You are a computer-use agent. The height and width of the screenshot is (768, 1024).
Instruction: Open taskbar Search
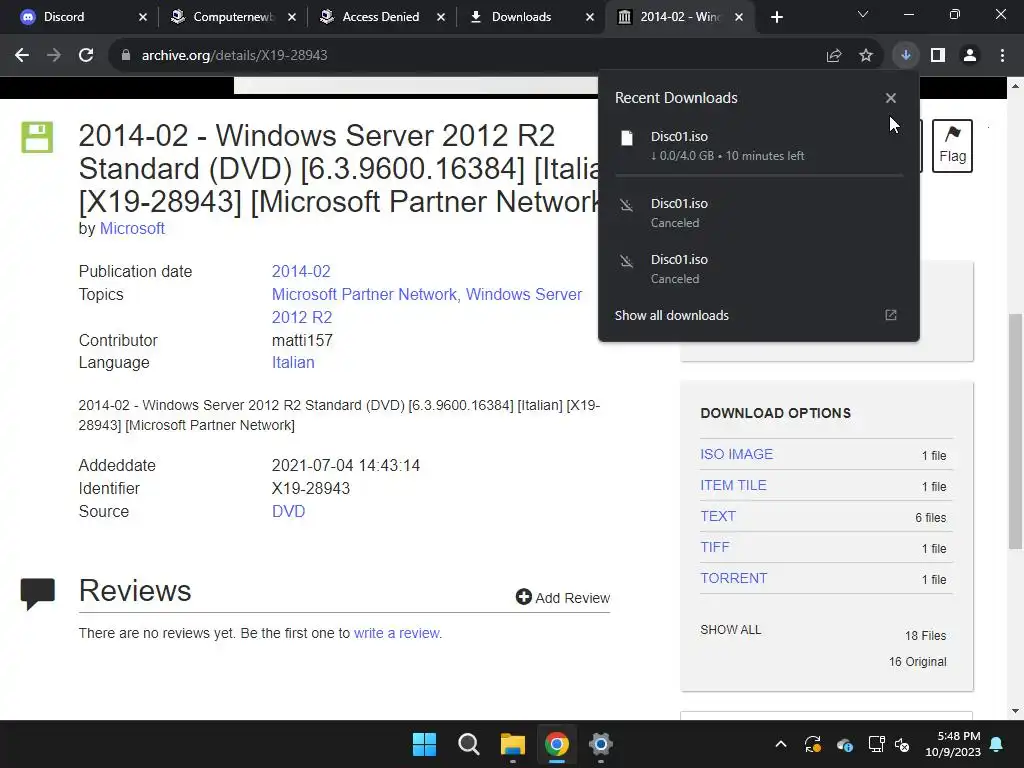468,744
